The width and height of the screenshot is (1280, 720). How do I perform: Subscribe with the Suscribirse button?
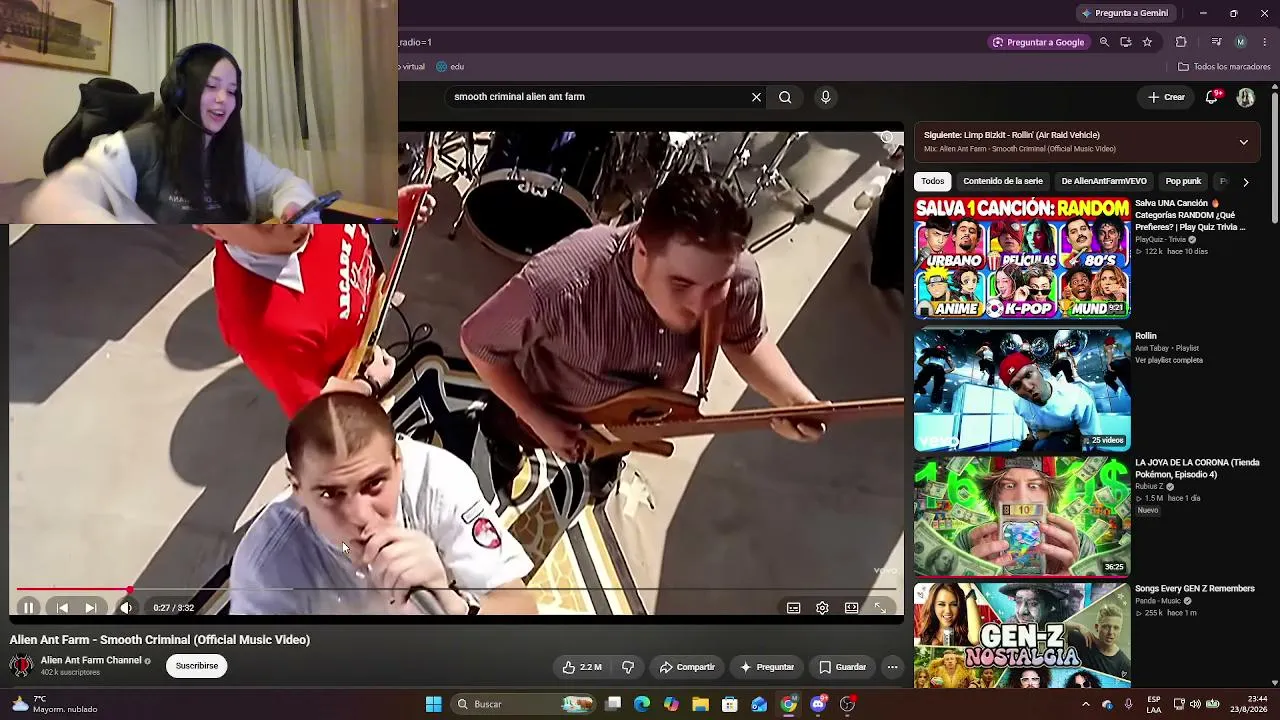click(197, 666)
